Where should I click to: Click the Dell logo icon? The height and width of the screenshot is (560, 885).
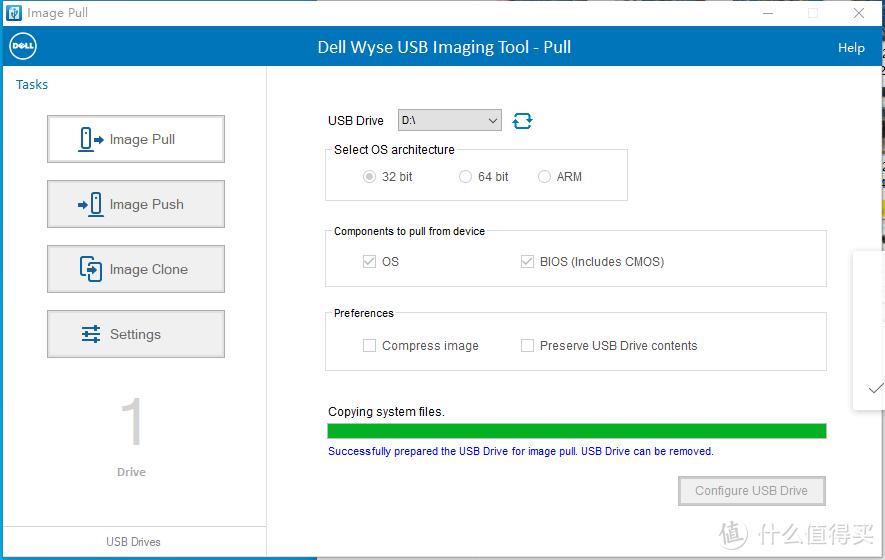pyautogui.click(x=23, y=47)
